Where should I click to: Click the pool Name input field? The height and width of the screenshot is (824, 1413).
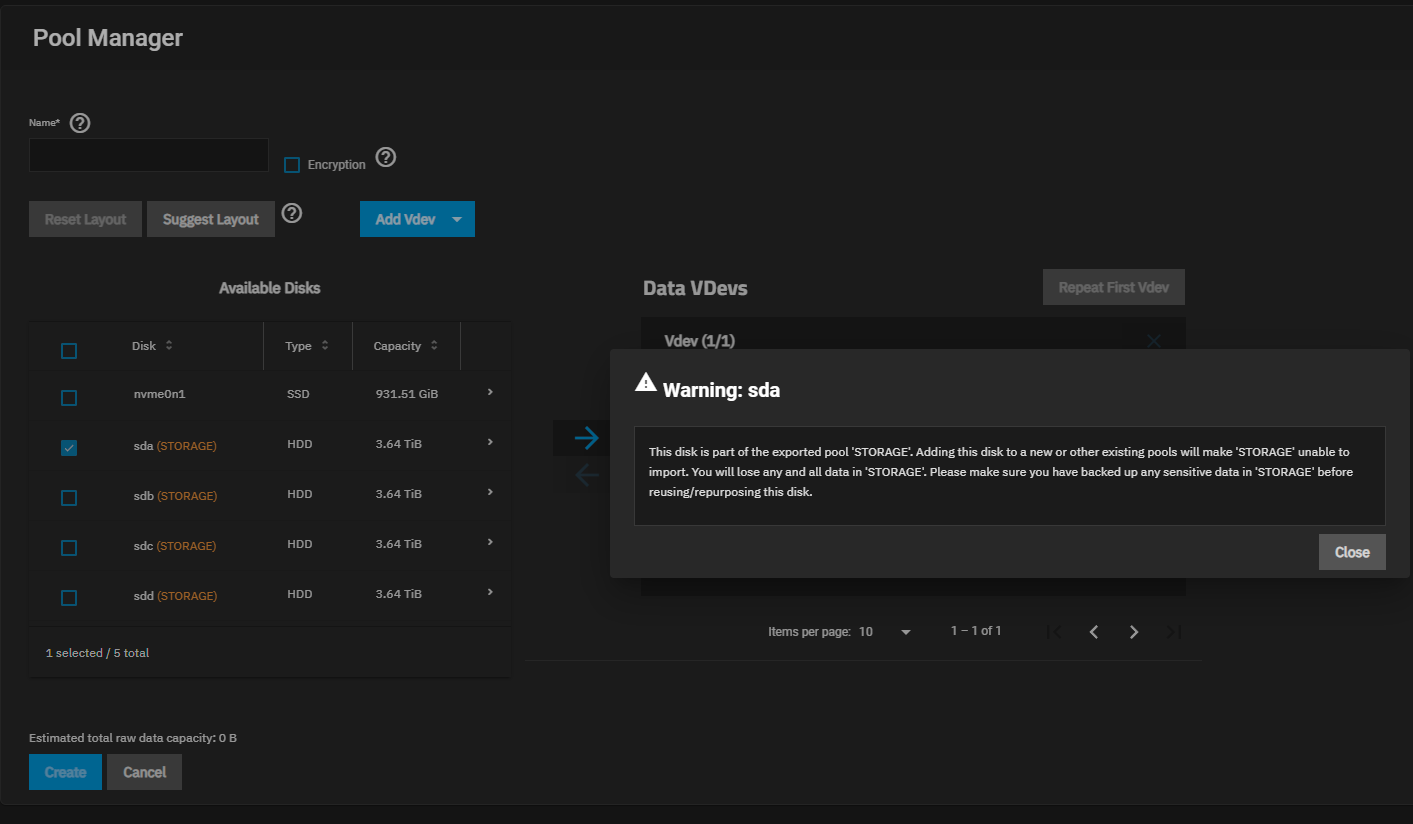tap(149, 155)
